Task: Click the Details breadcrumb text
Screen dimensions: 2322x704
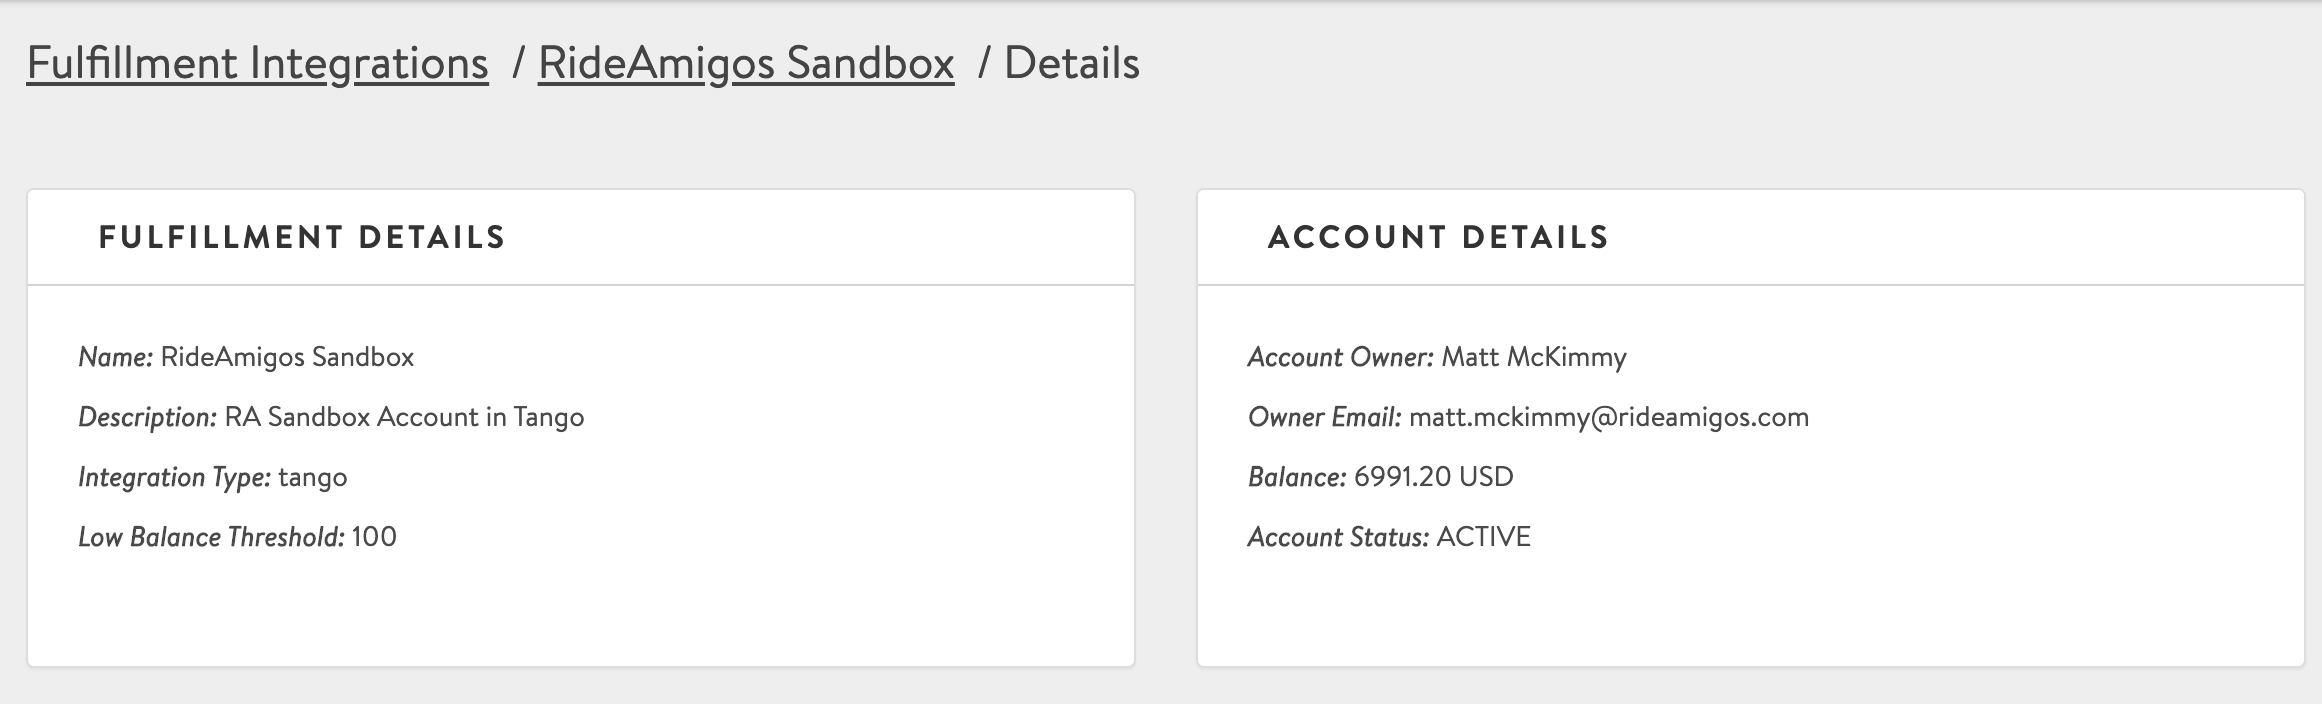Action: 1071,63
